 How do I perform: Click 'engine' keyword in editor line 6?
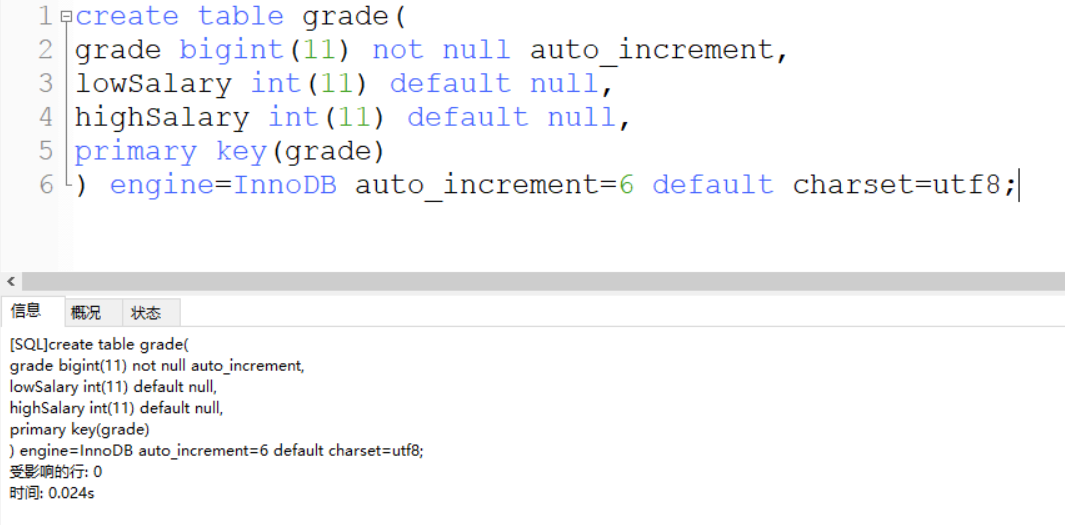tap(162, 185)
